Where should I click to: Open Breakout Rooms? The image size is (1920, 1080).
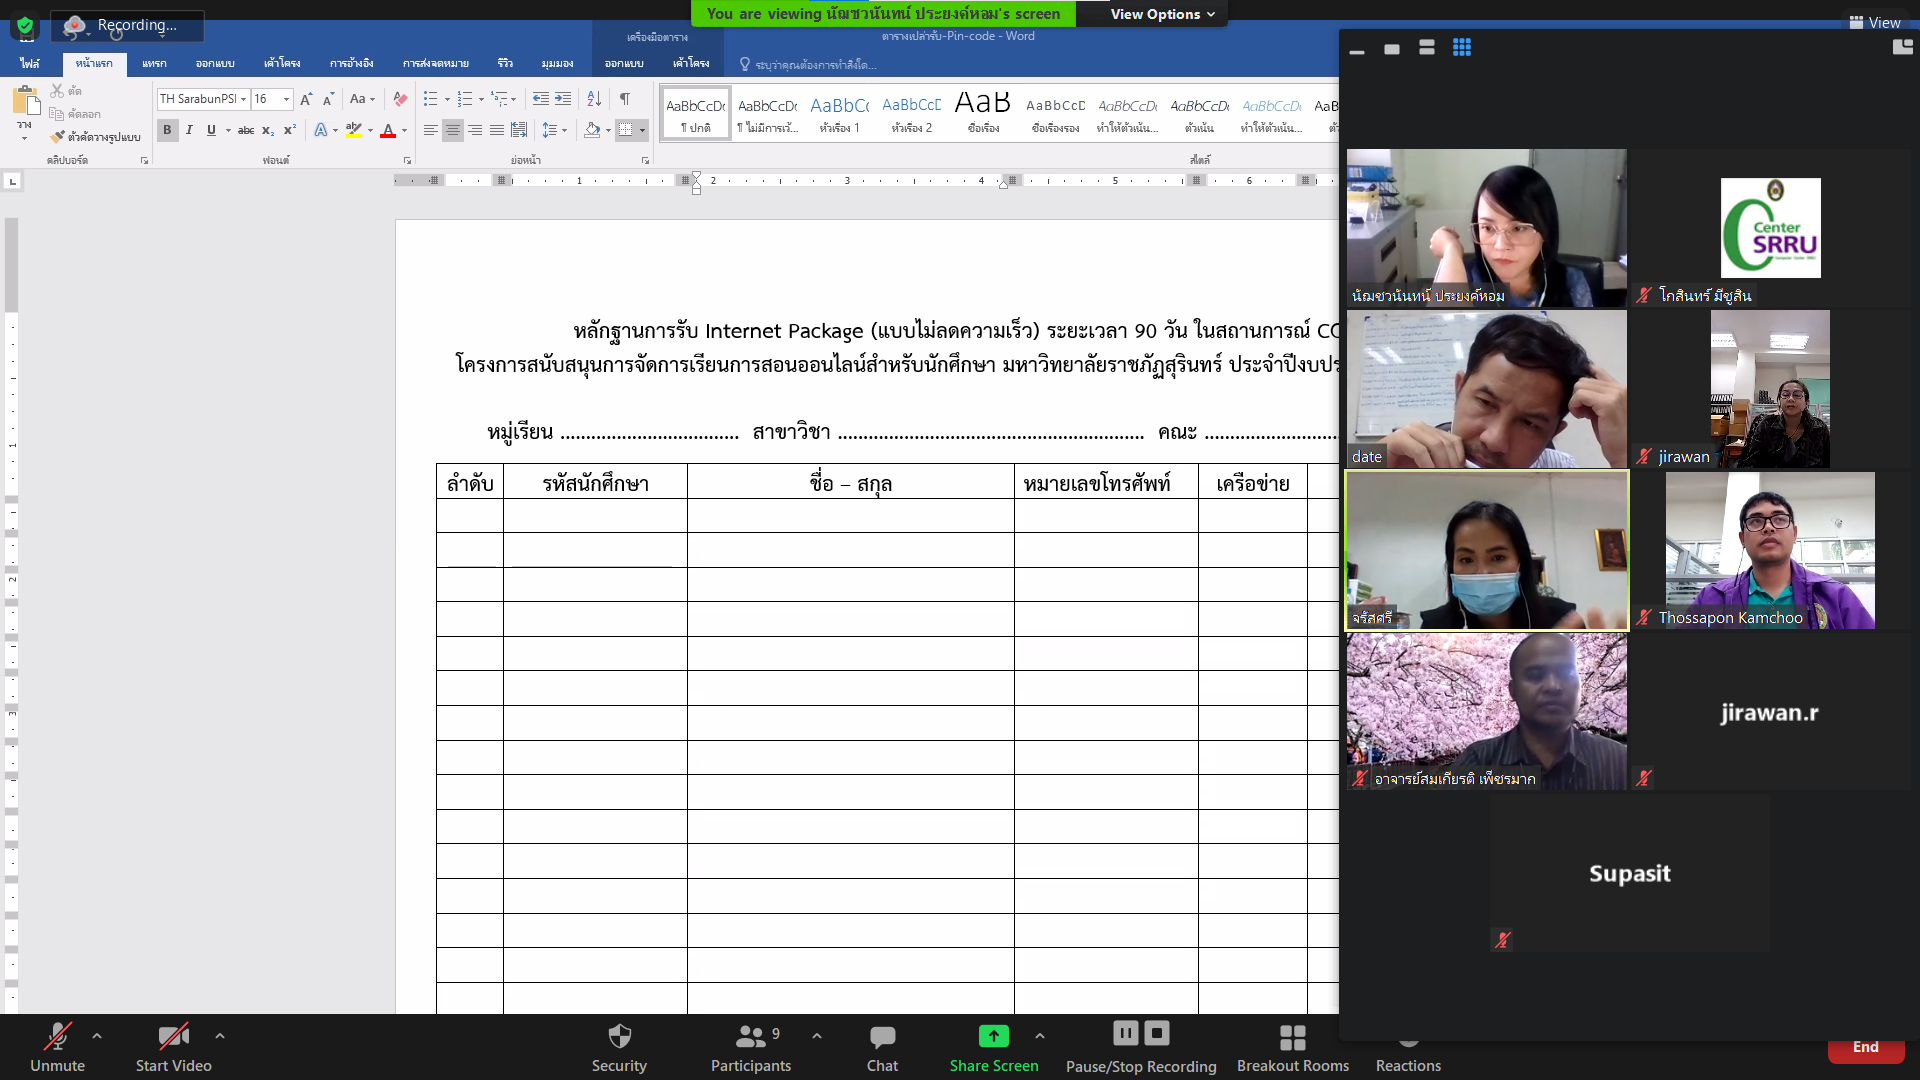(1292, 1038)
